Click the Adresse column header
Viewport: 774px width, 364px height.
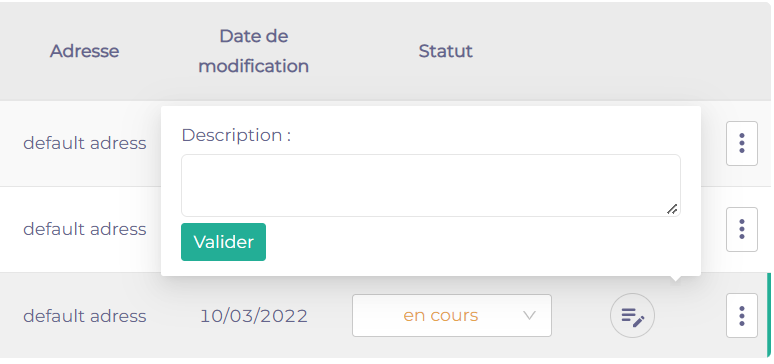pyautogui.click(x=84, y=51)
